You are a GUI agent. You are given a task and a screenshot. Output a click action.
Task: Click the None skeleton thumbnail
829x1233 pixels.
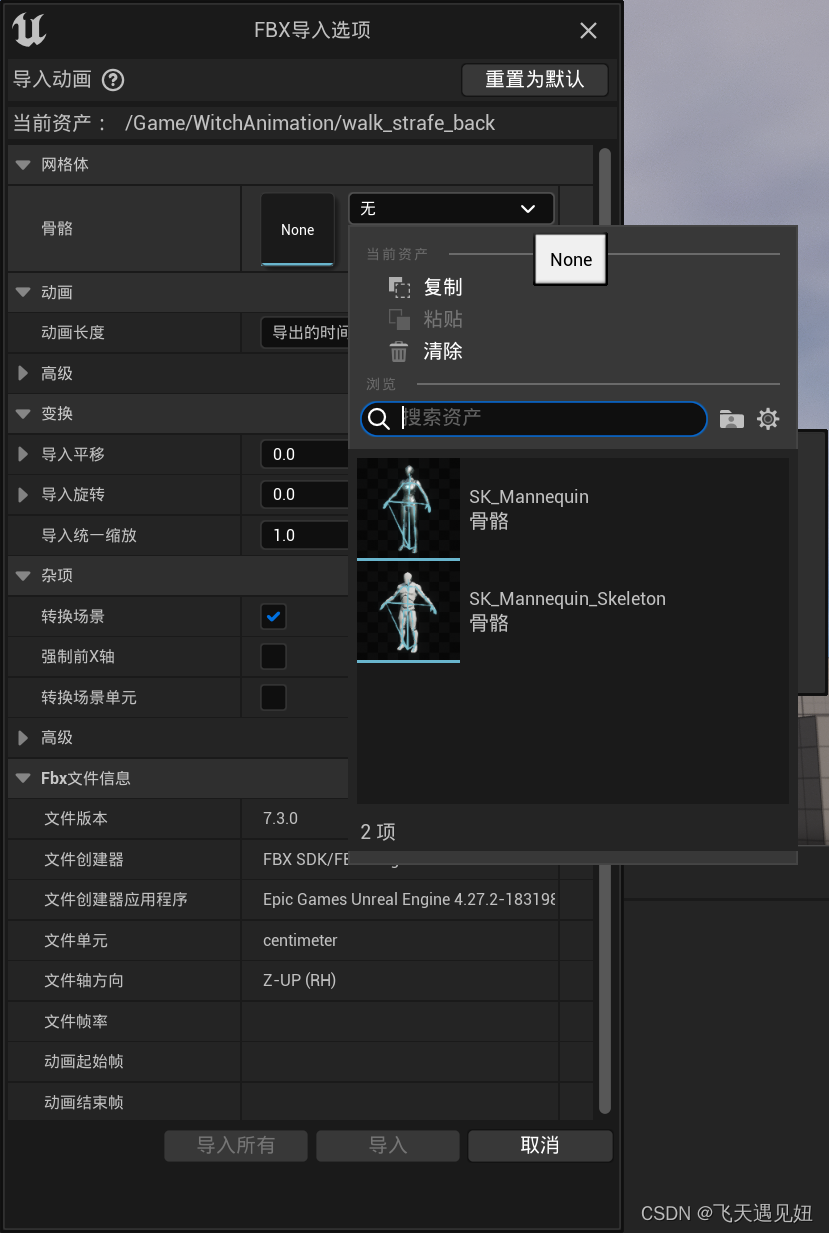pos(297,230)
